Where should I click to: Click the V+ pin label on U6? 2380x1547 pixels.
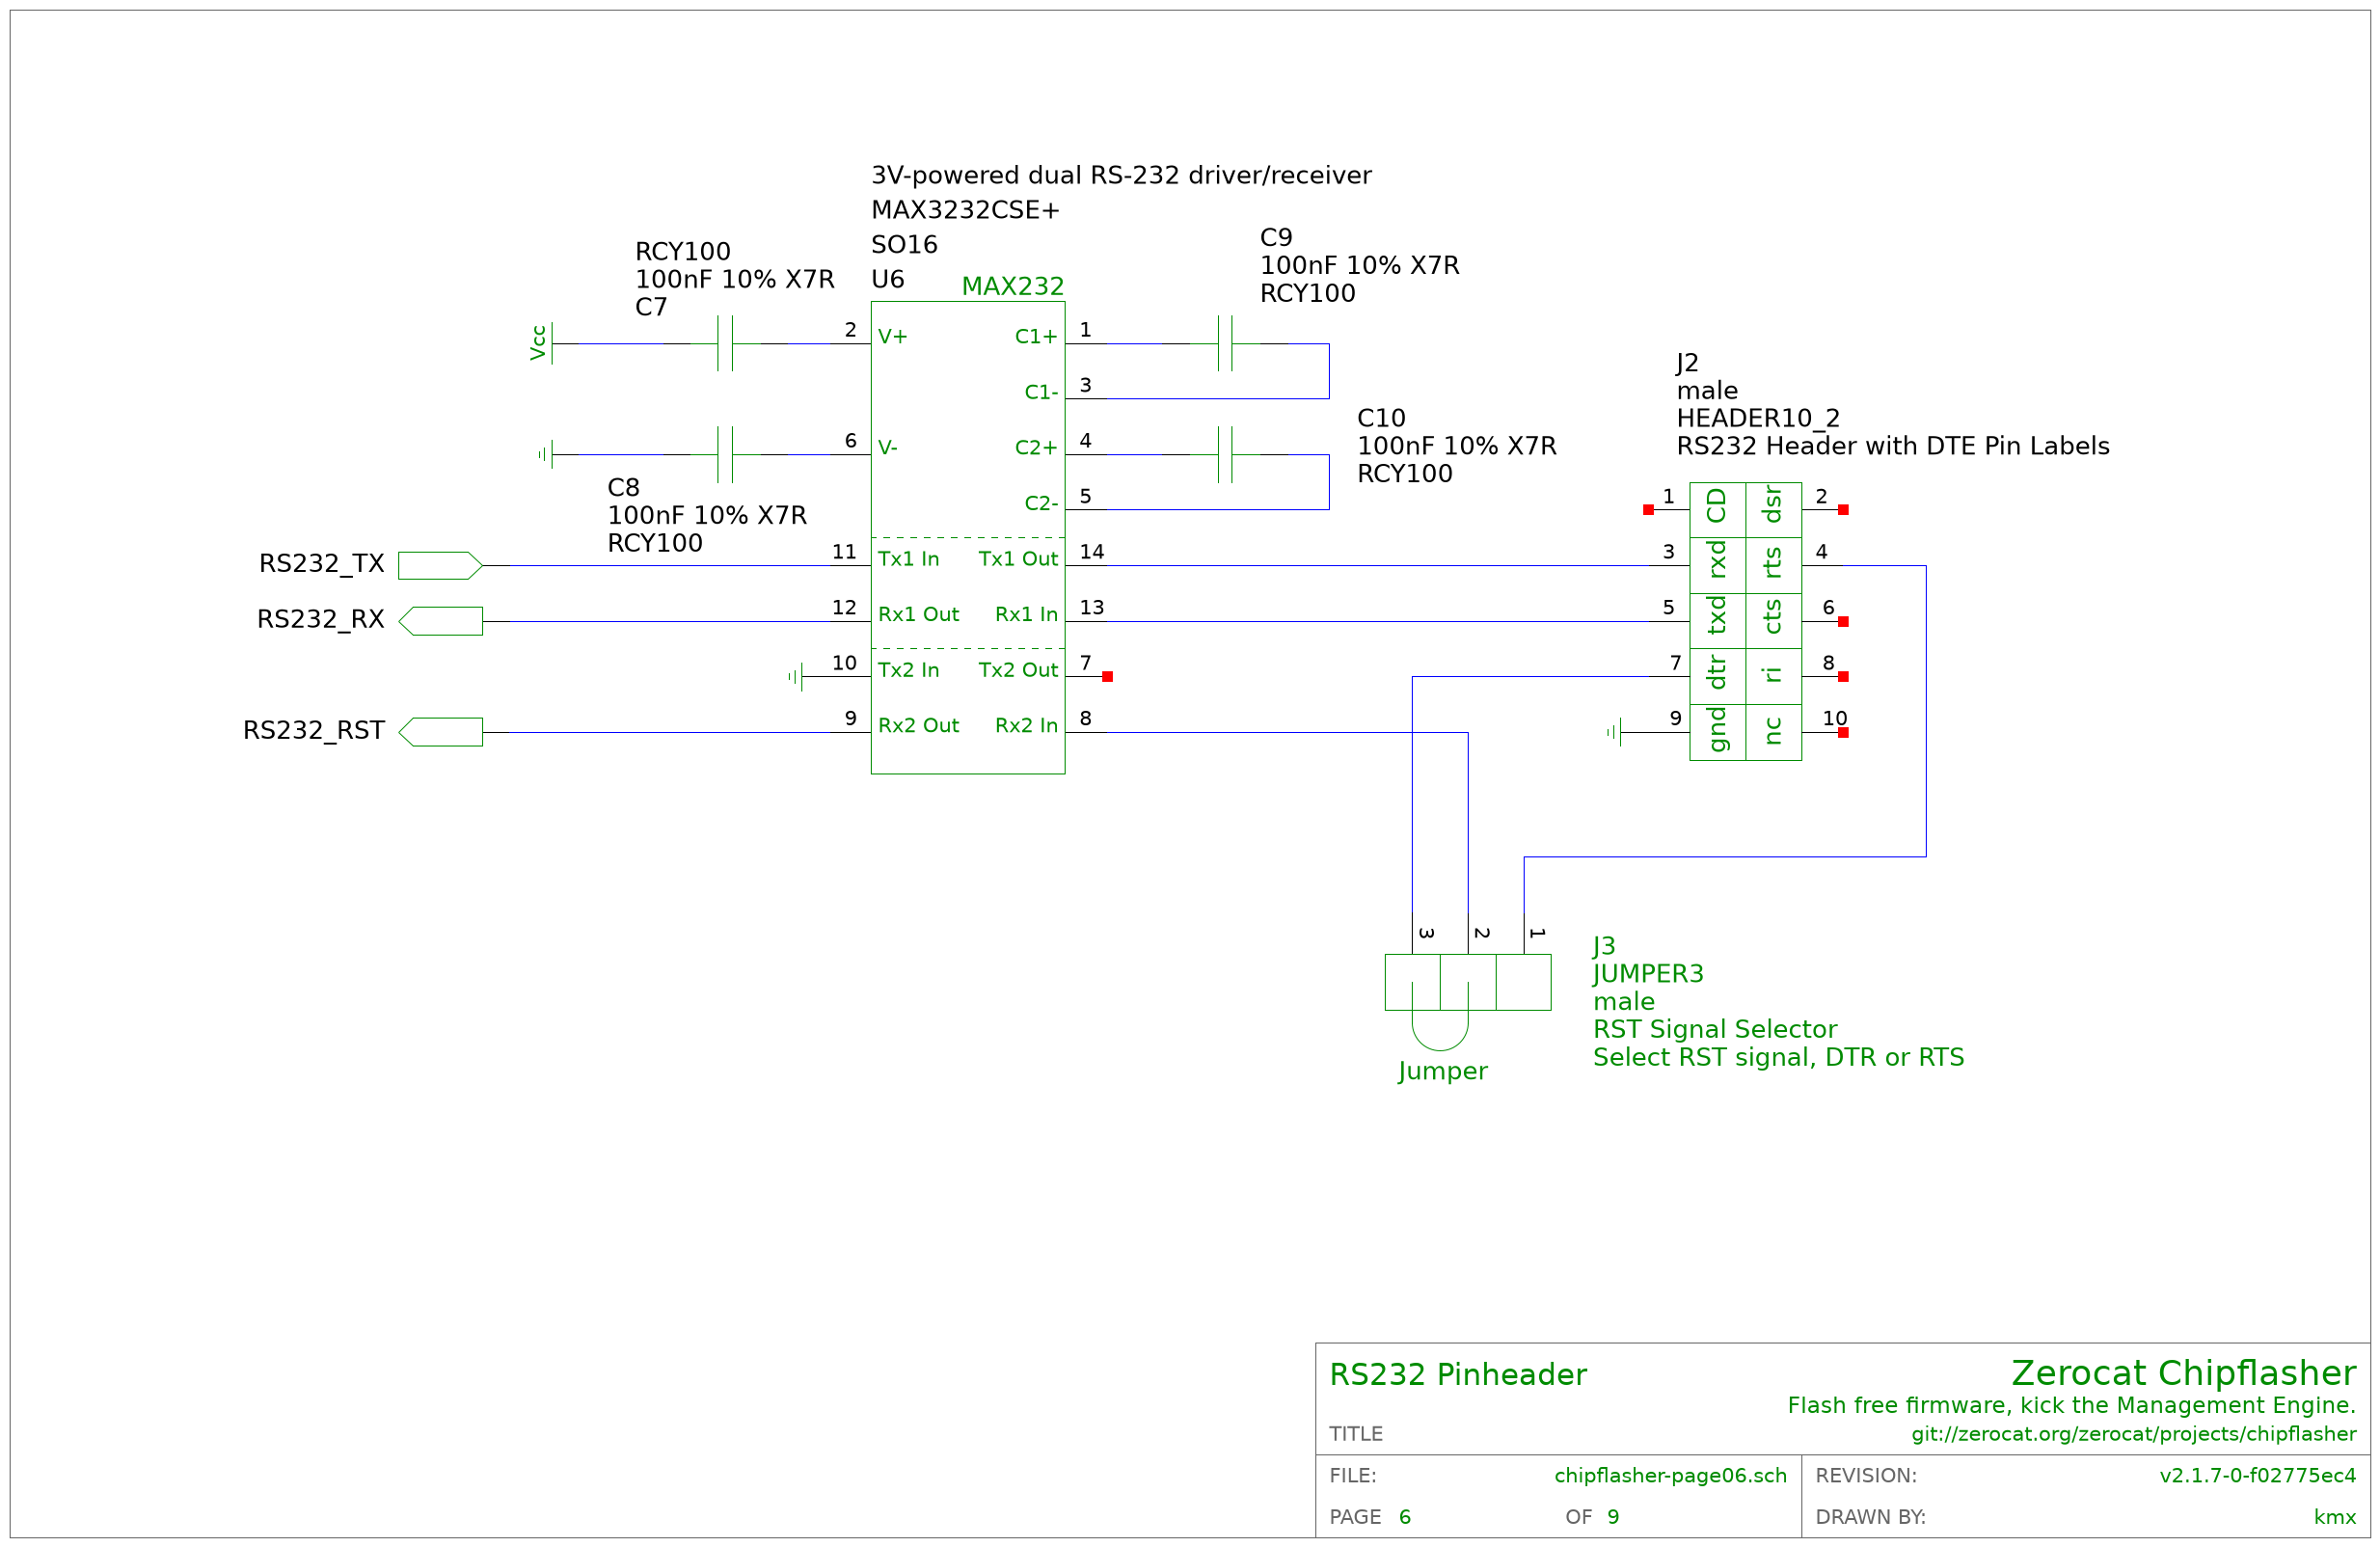pos(893,337)
